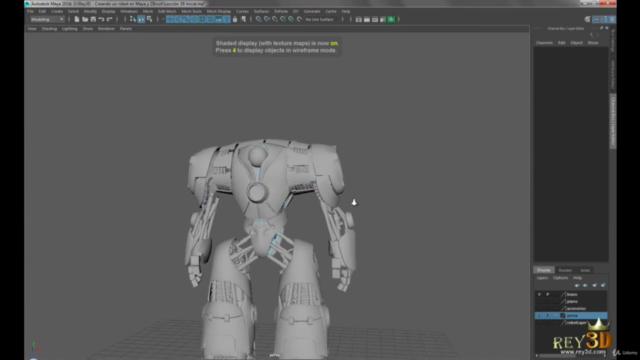Screen dimensions: 640x360
Task: Switch to Anim layer tab
Action: click(585, 270)
